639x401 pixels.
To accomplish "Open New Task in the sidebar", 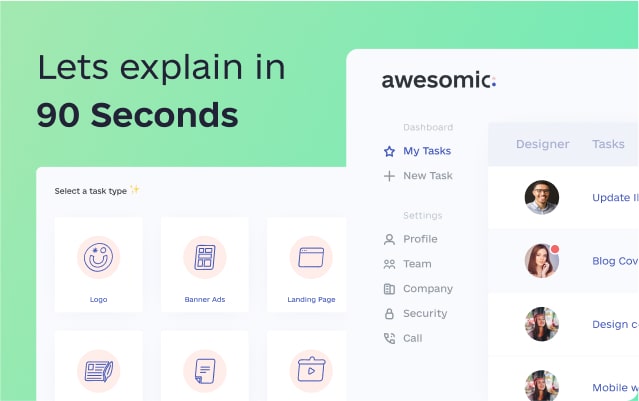I will tap(427, 176).
